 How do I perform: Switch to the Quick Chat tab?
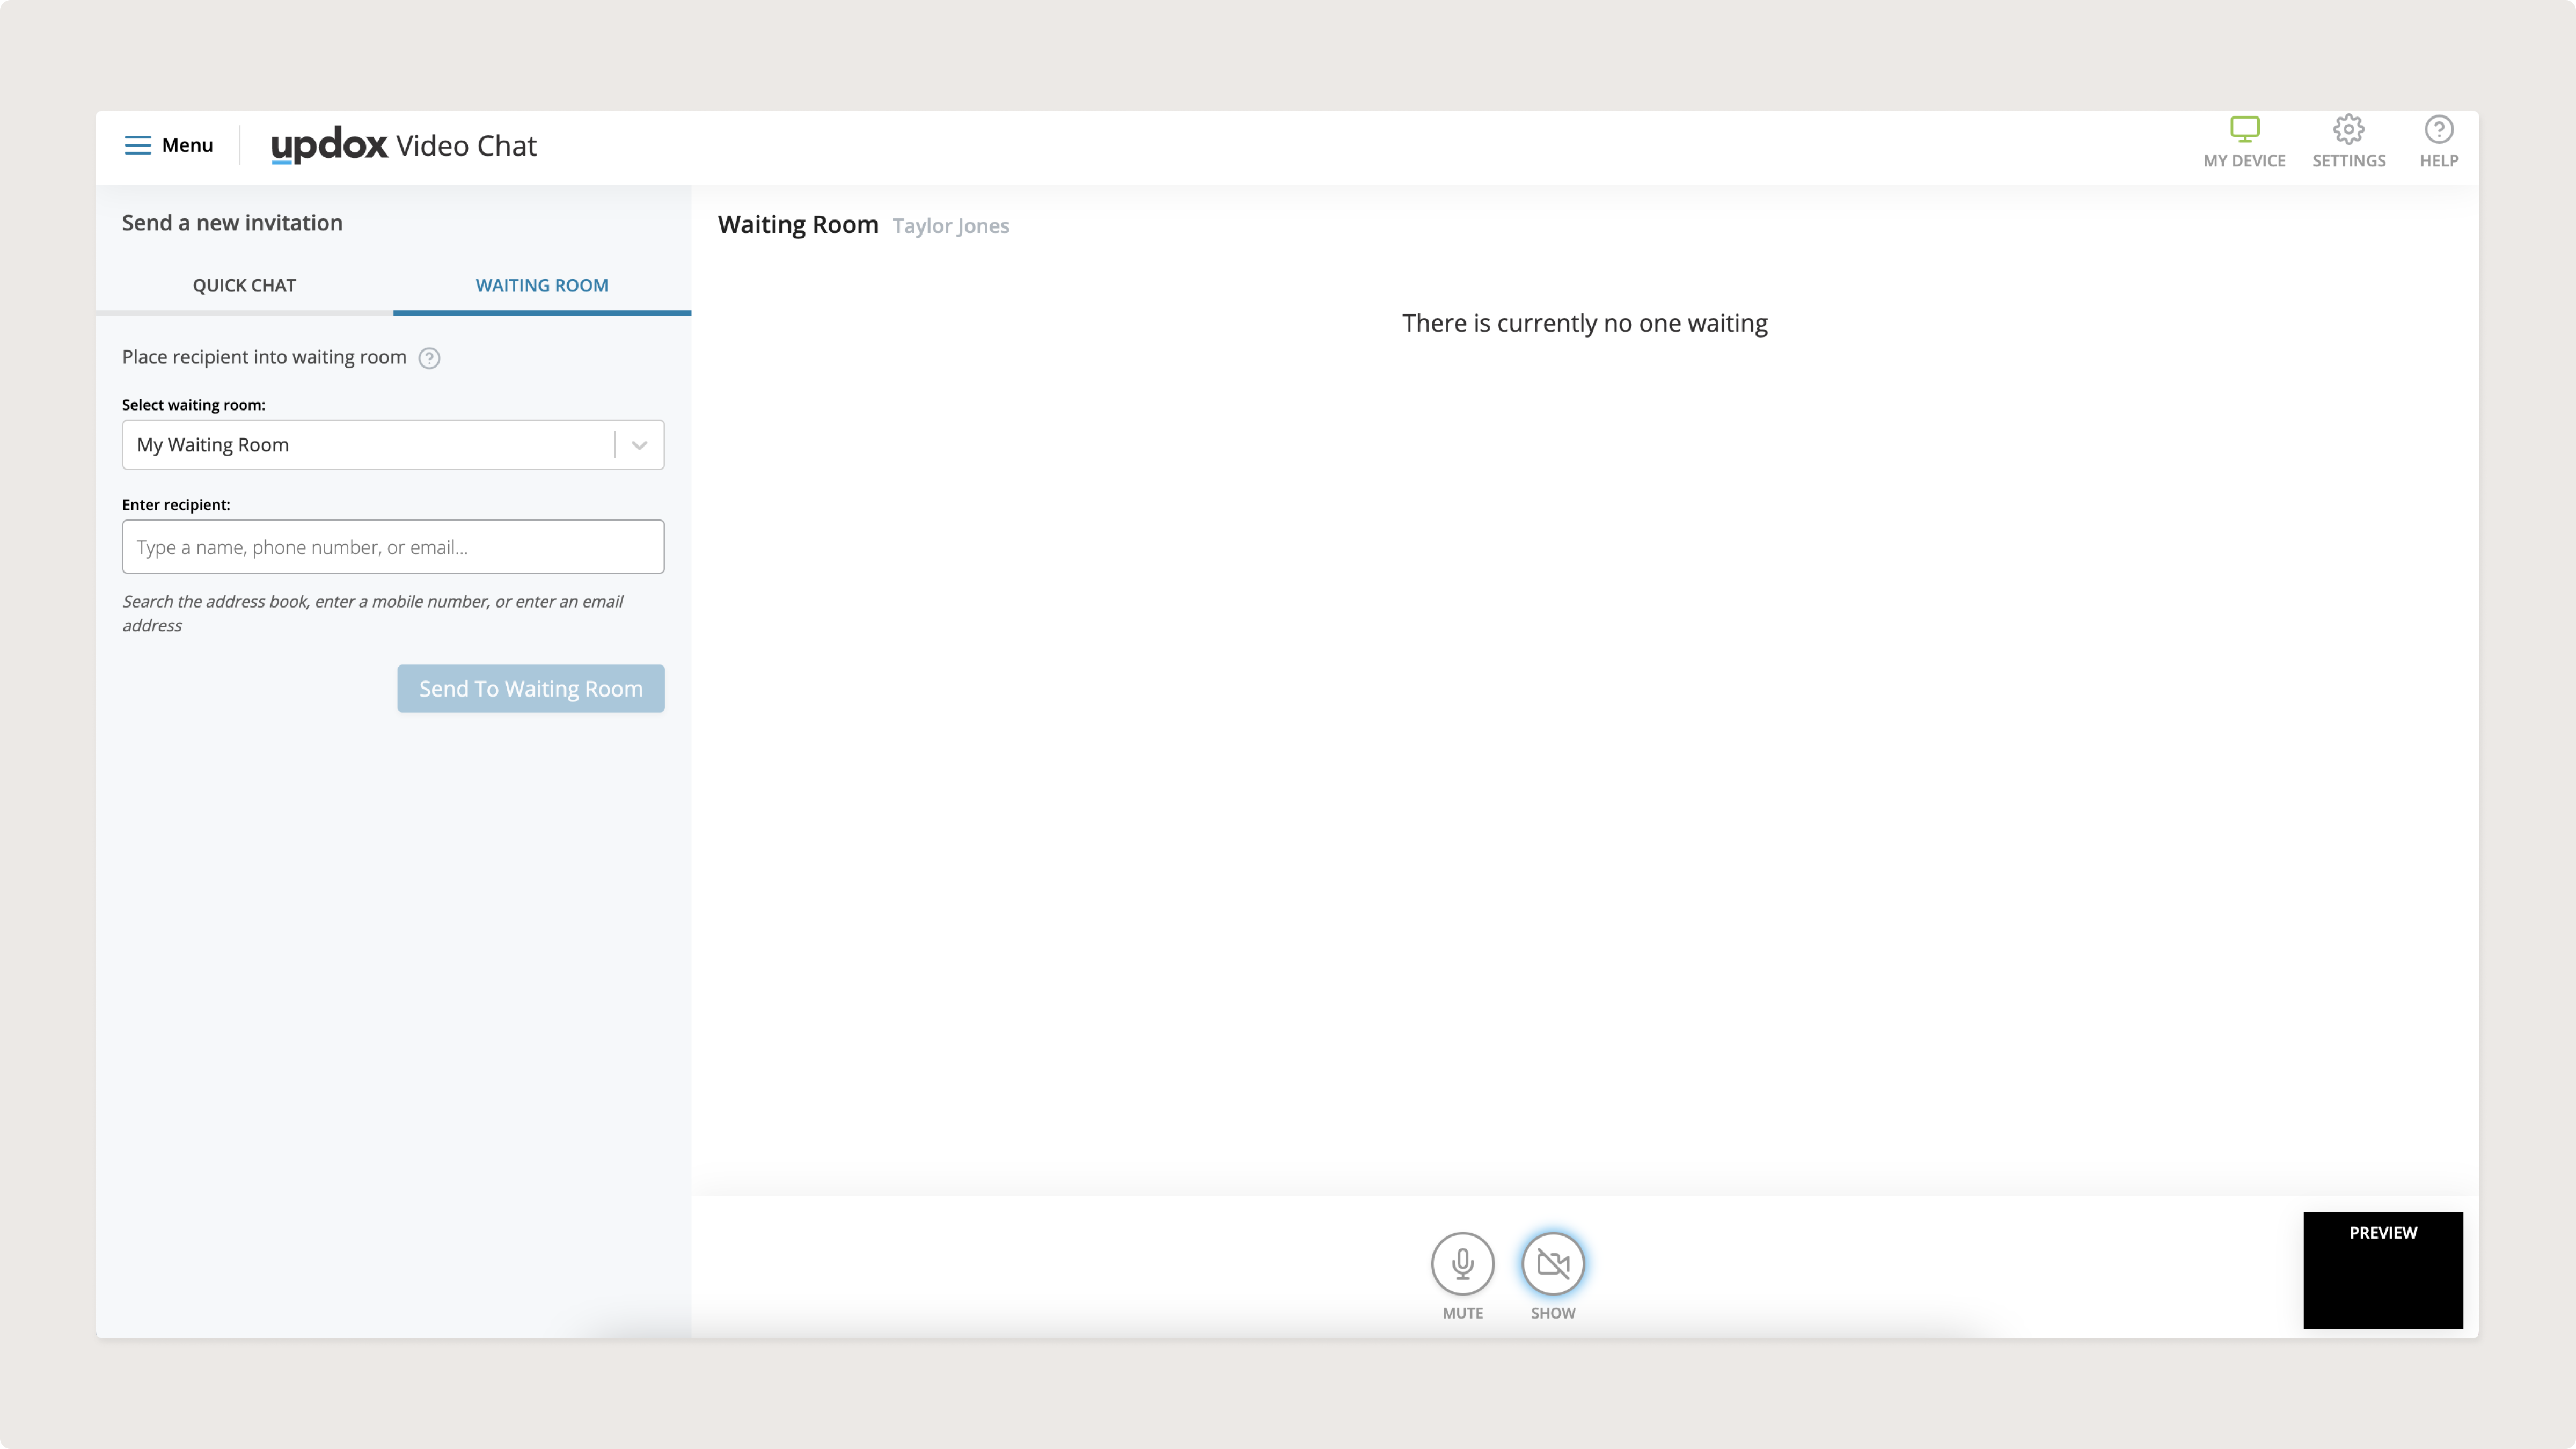pos(244,285)
